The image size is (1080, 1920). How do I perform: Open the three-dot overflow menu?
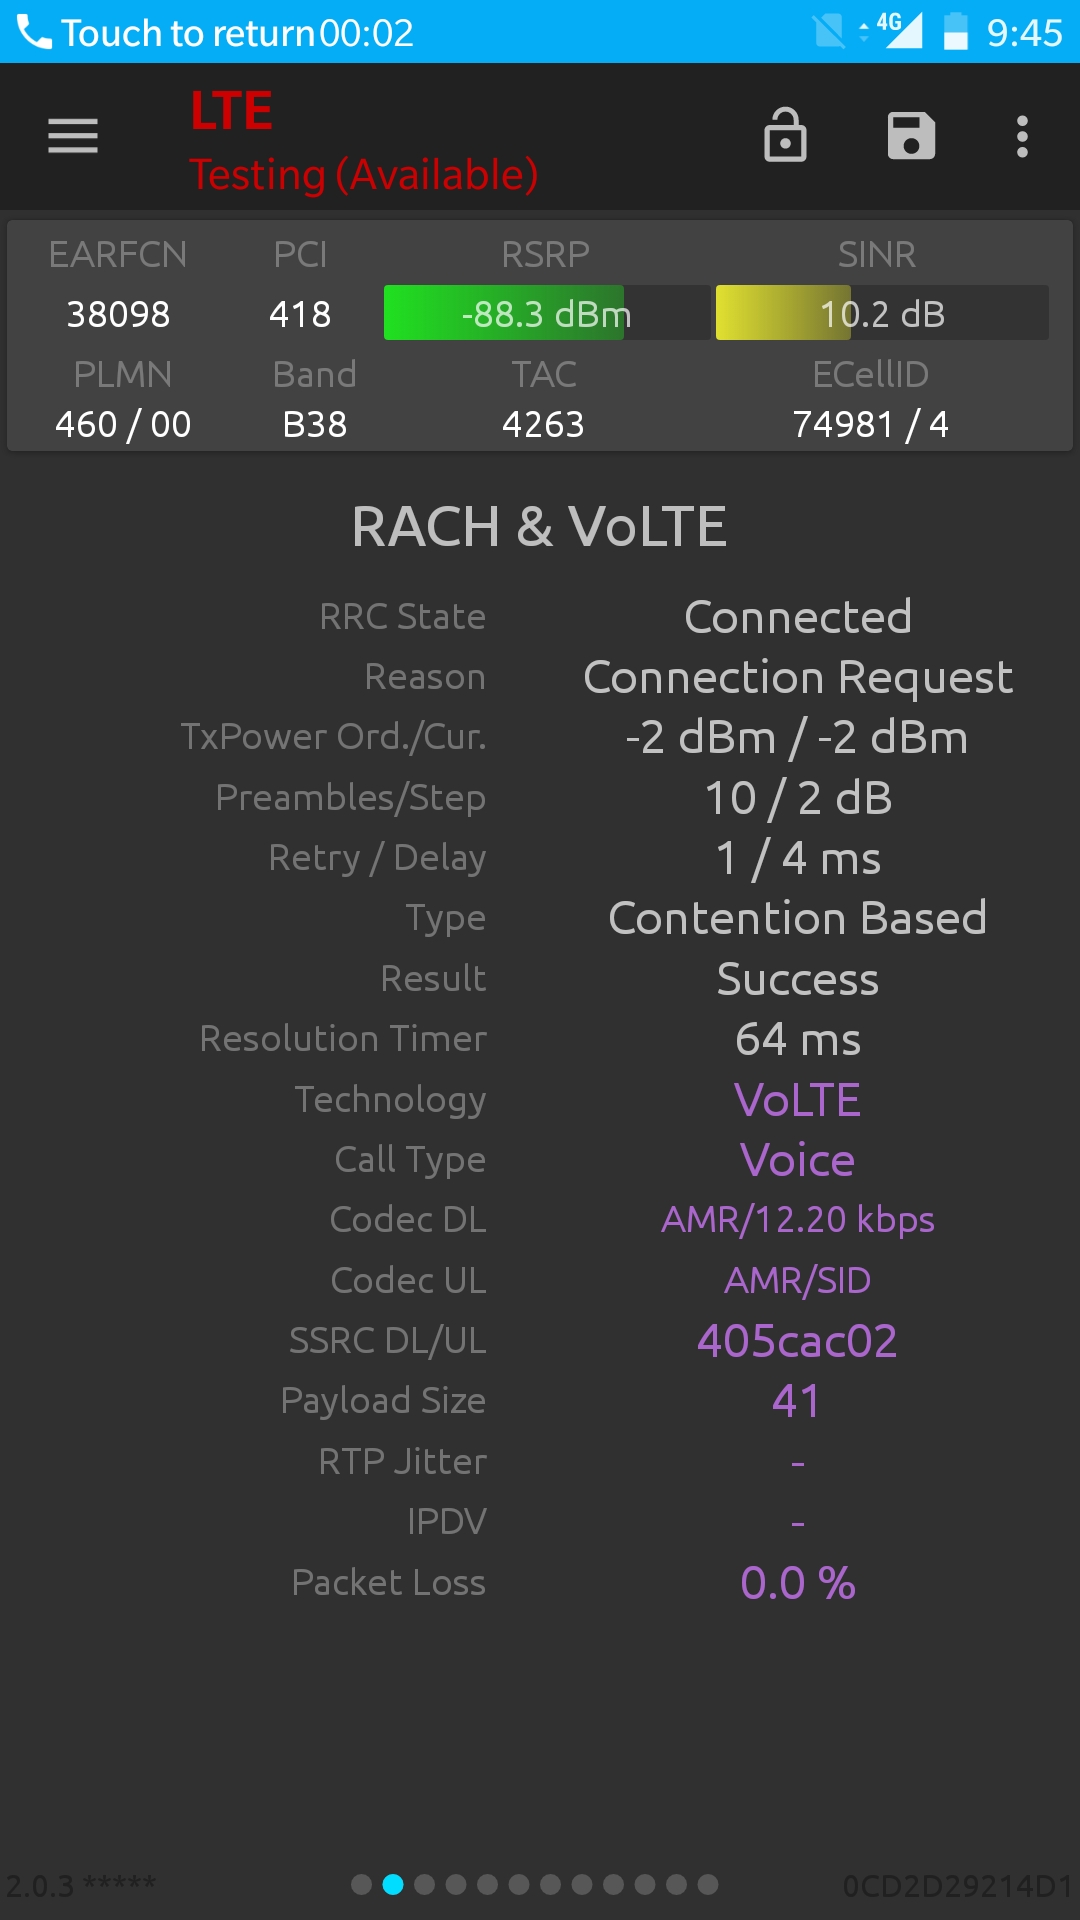(1022, 136)
